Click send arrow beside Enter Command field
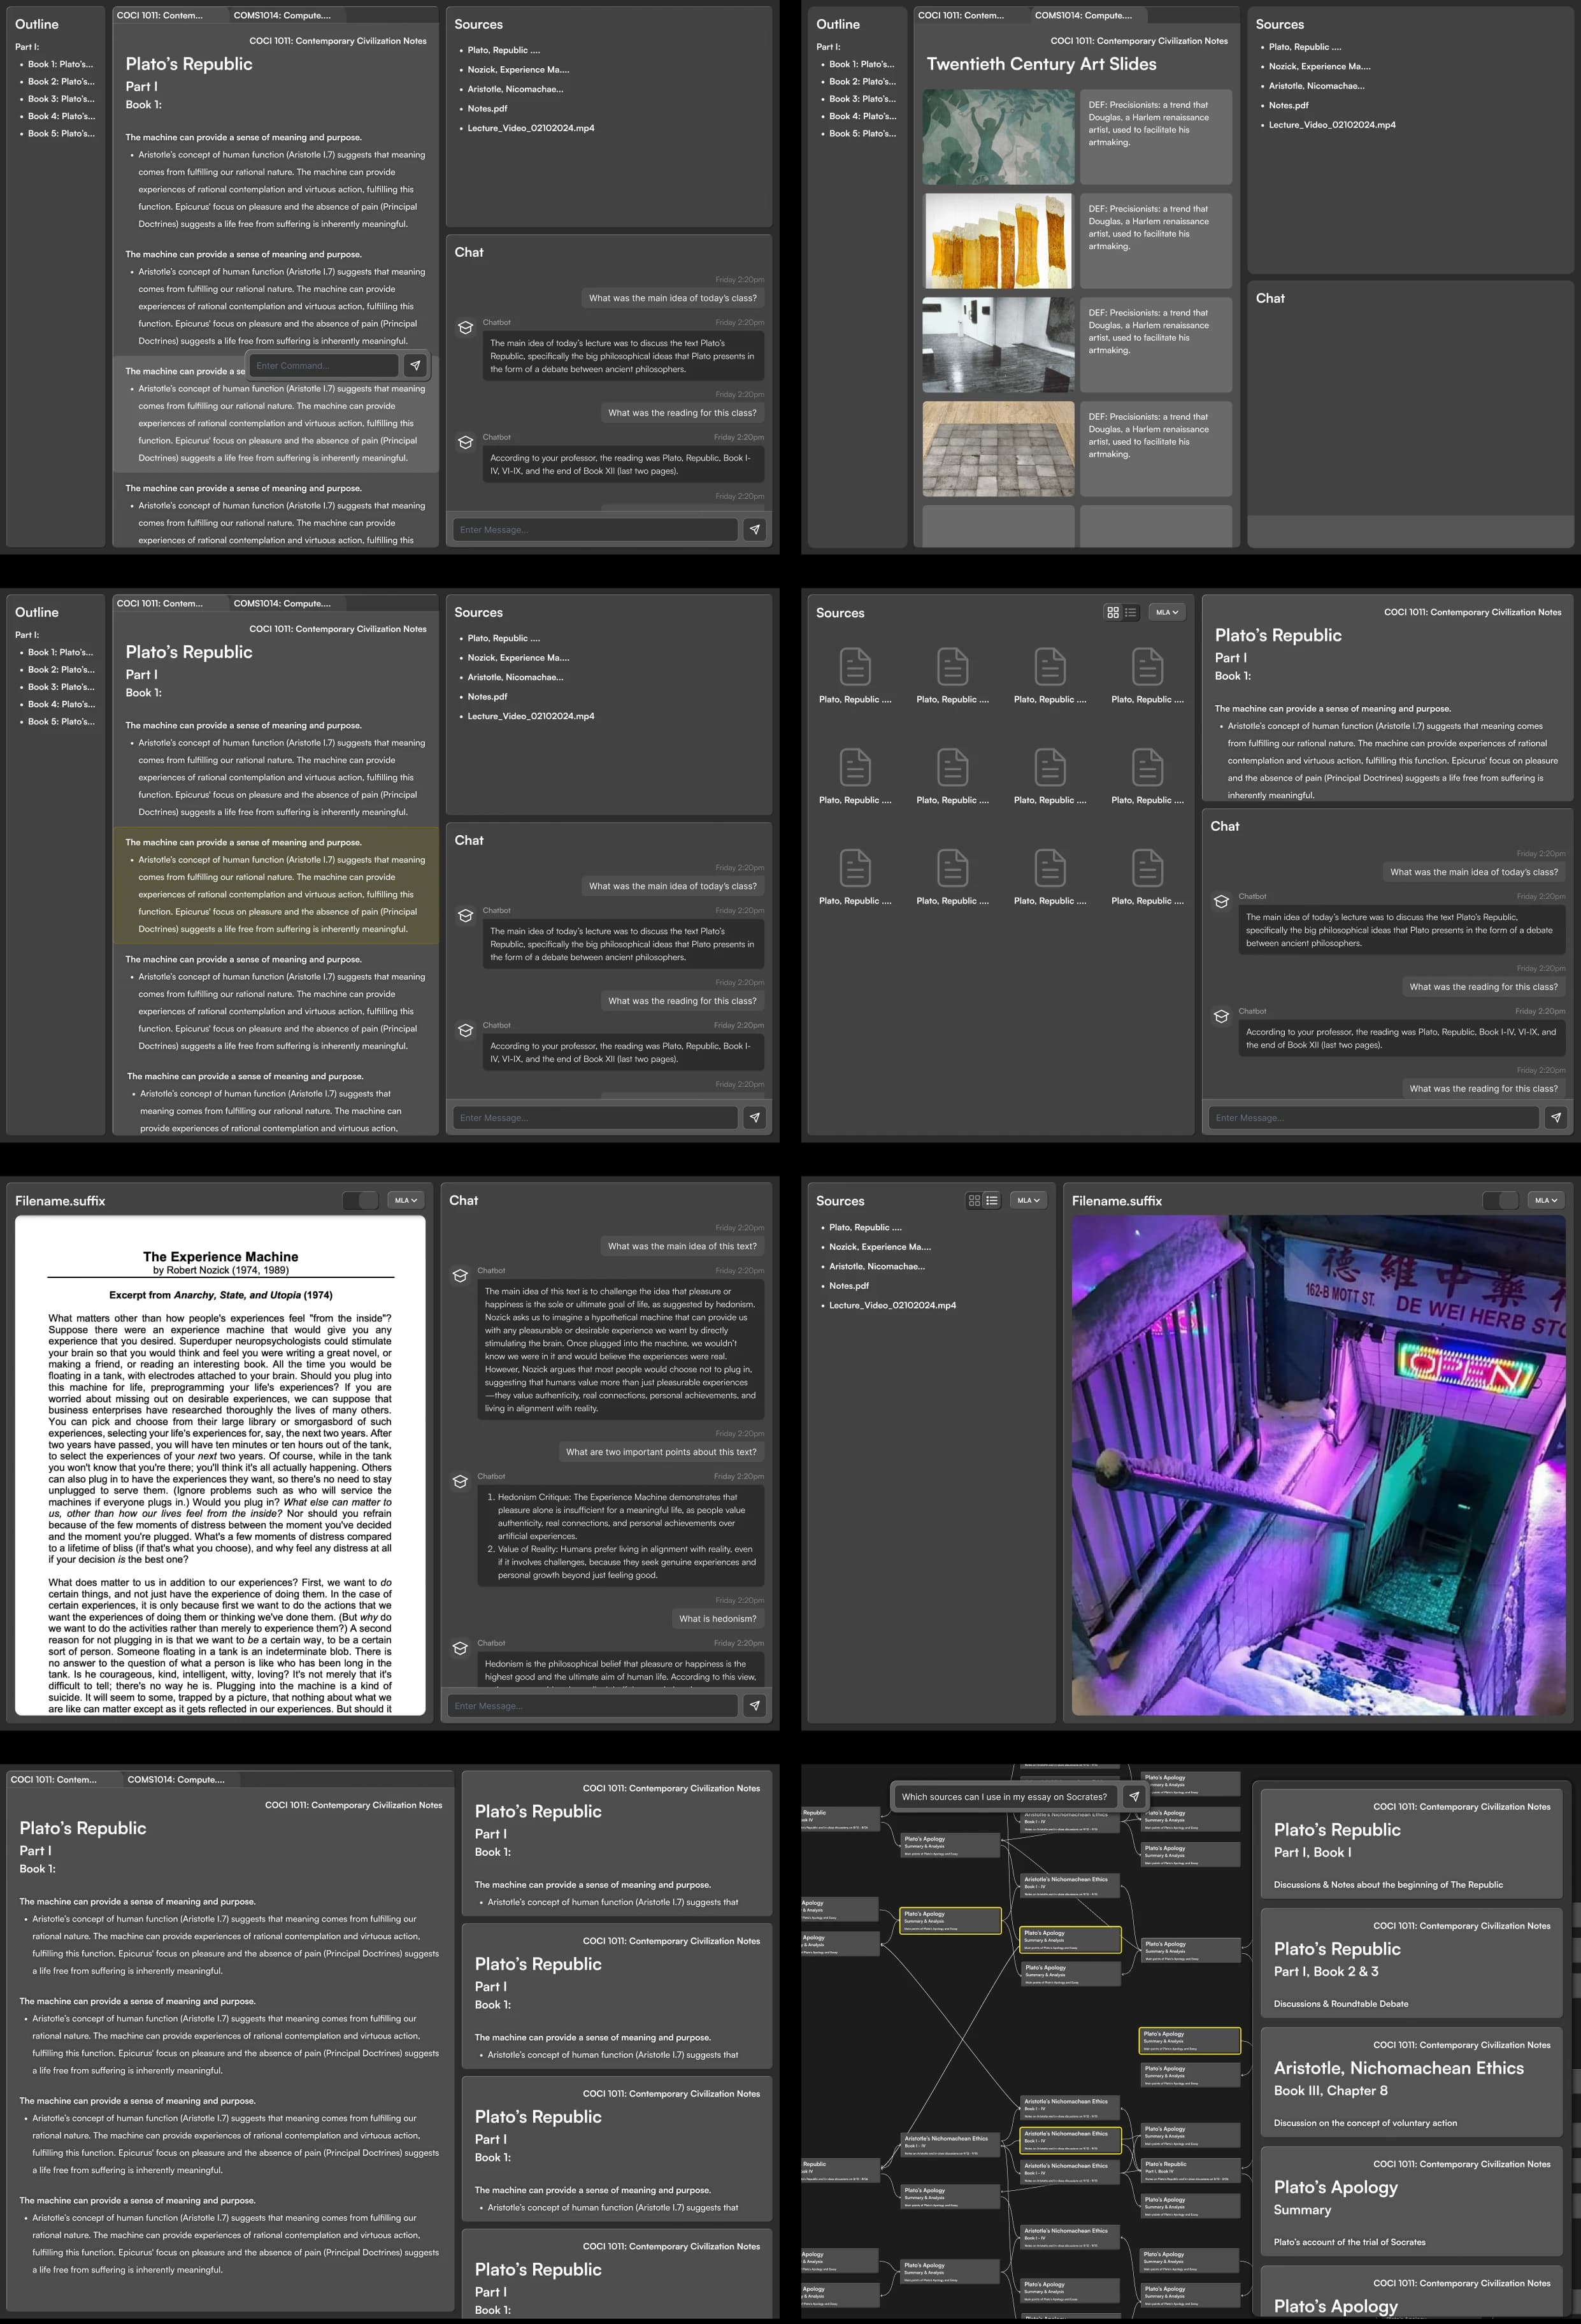The width and height of the screenshot is (1581, 2324). (x=415, y=365)
